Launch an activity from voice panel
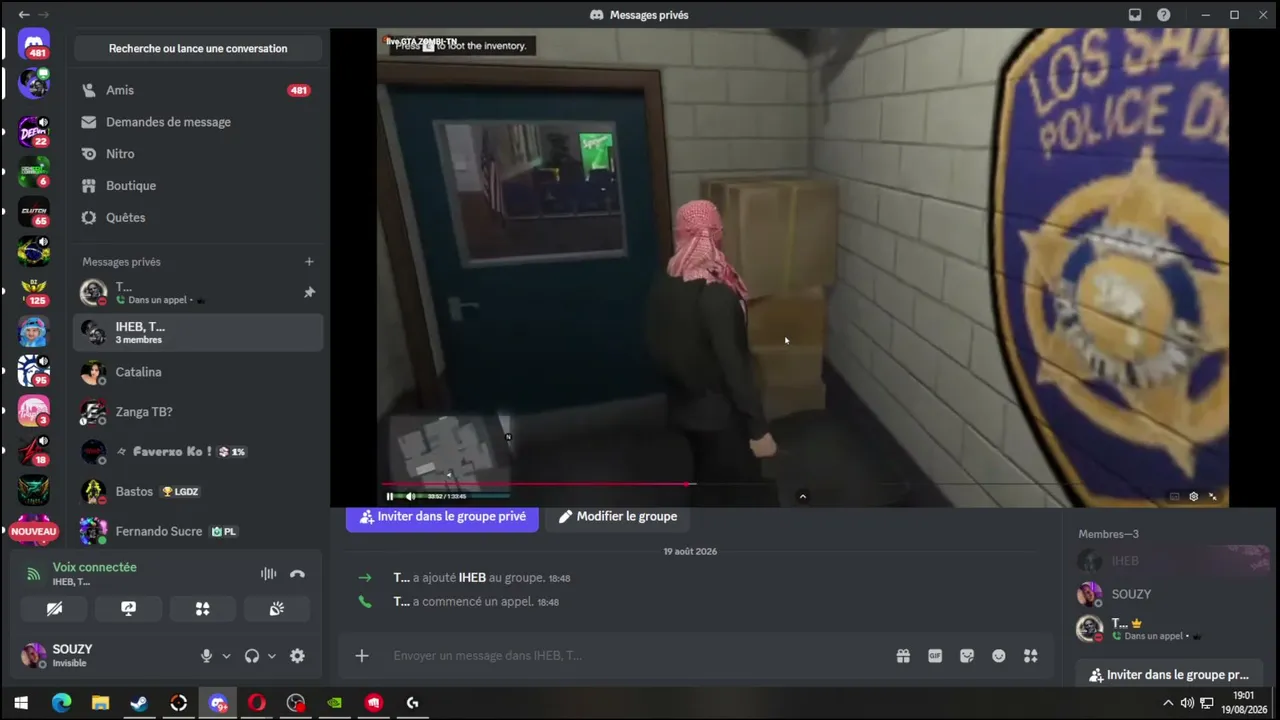Viewport: 1280px width, 720px height. click(202, 609)
